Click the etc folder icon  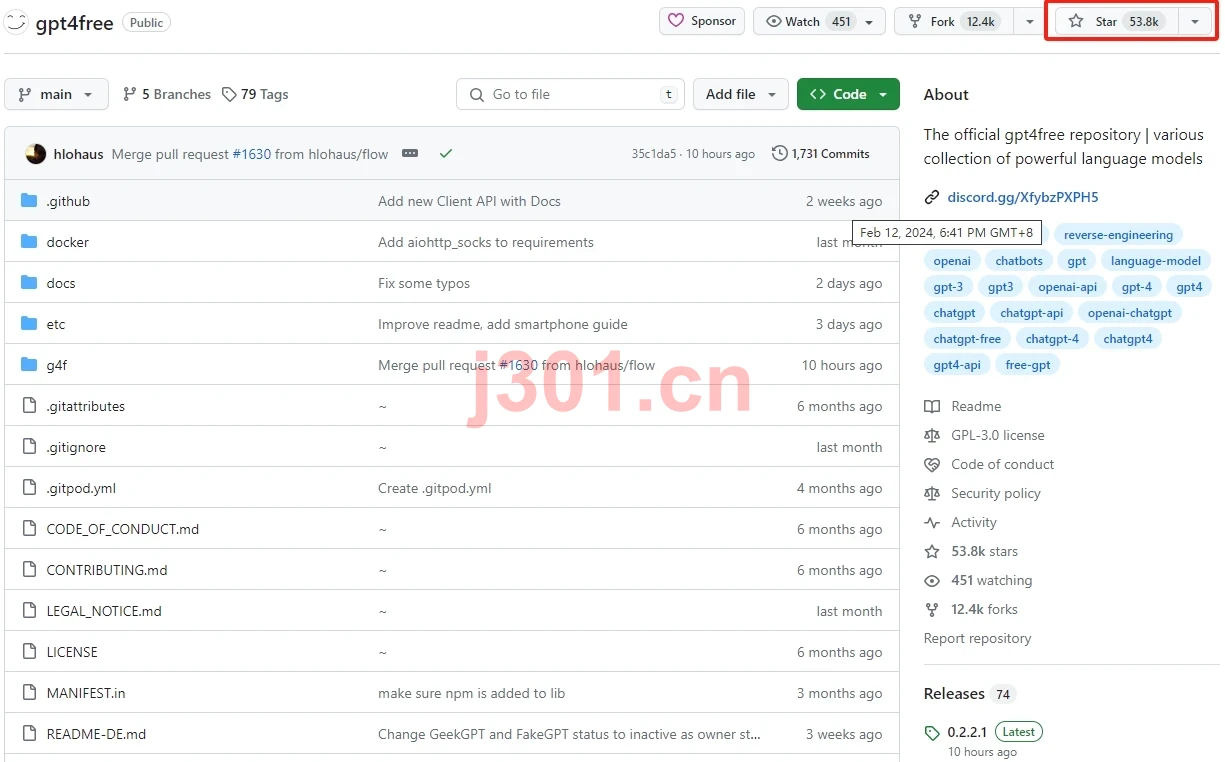point(29,324)
